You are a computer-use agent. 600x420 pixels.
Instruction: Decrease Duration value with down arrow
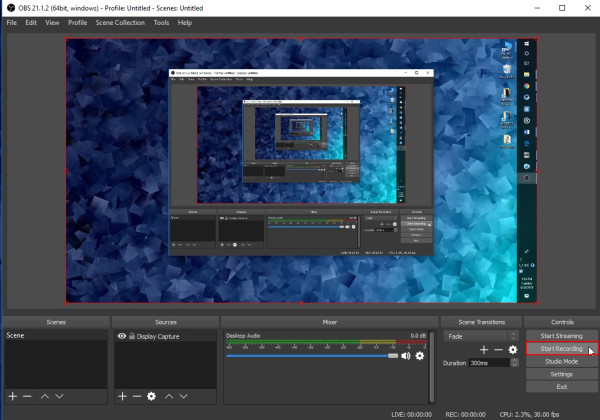coord(514,365)
